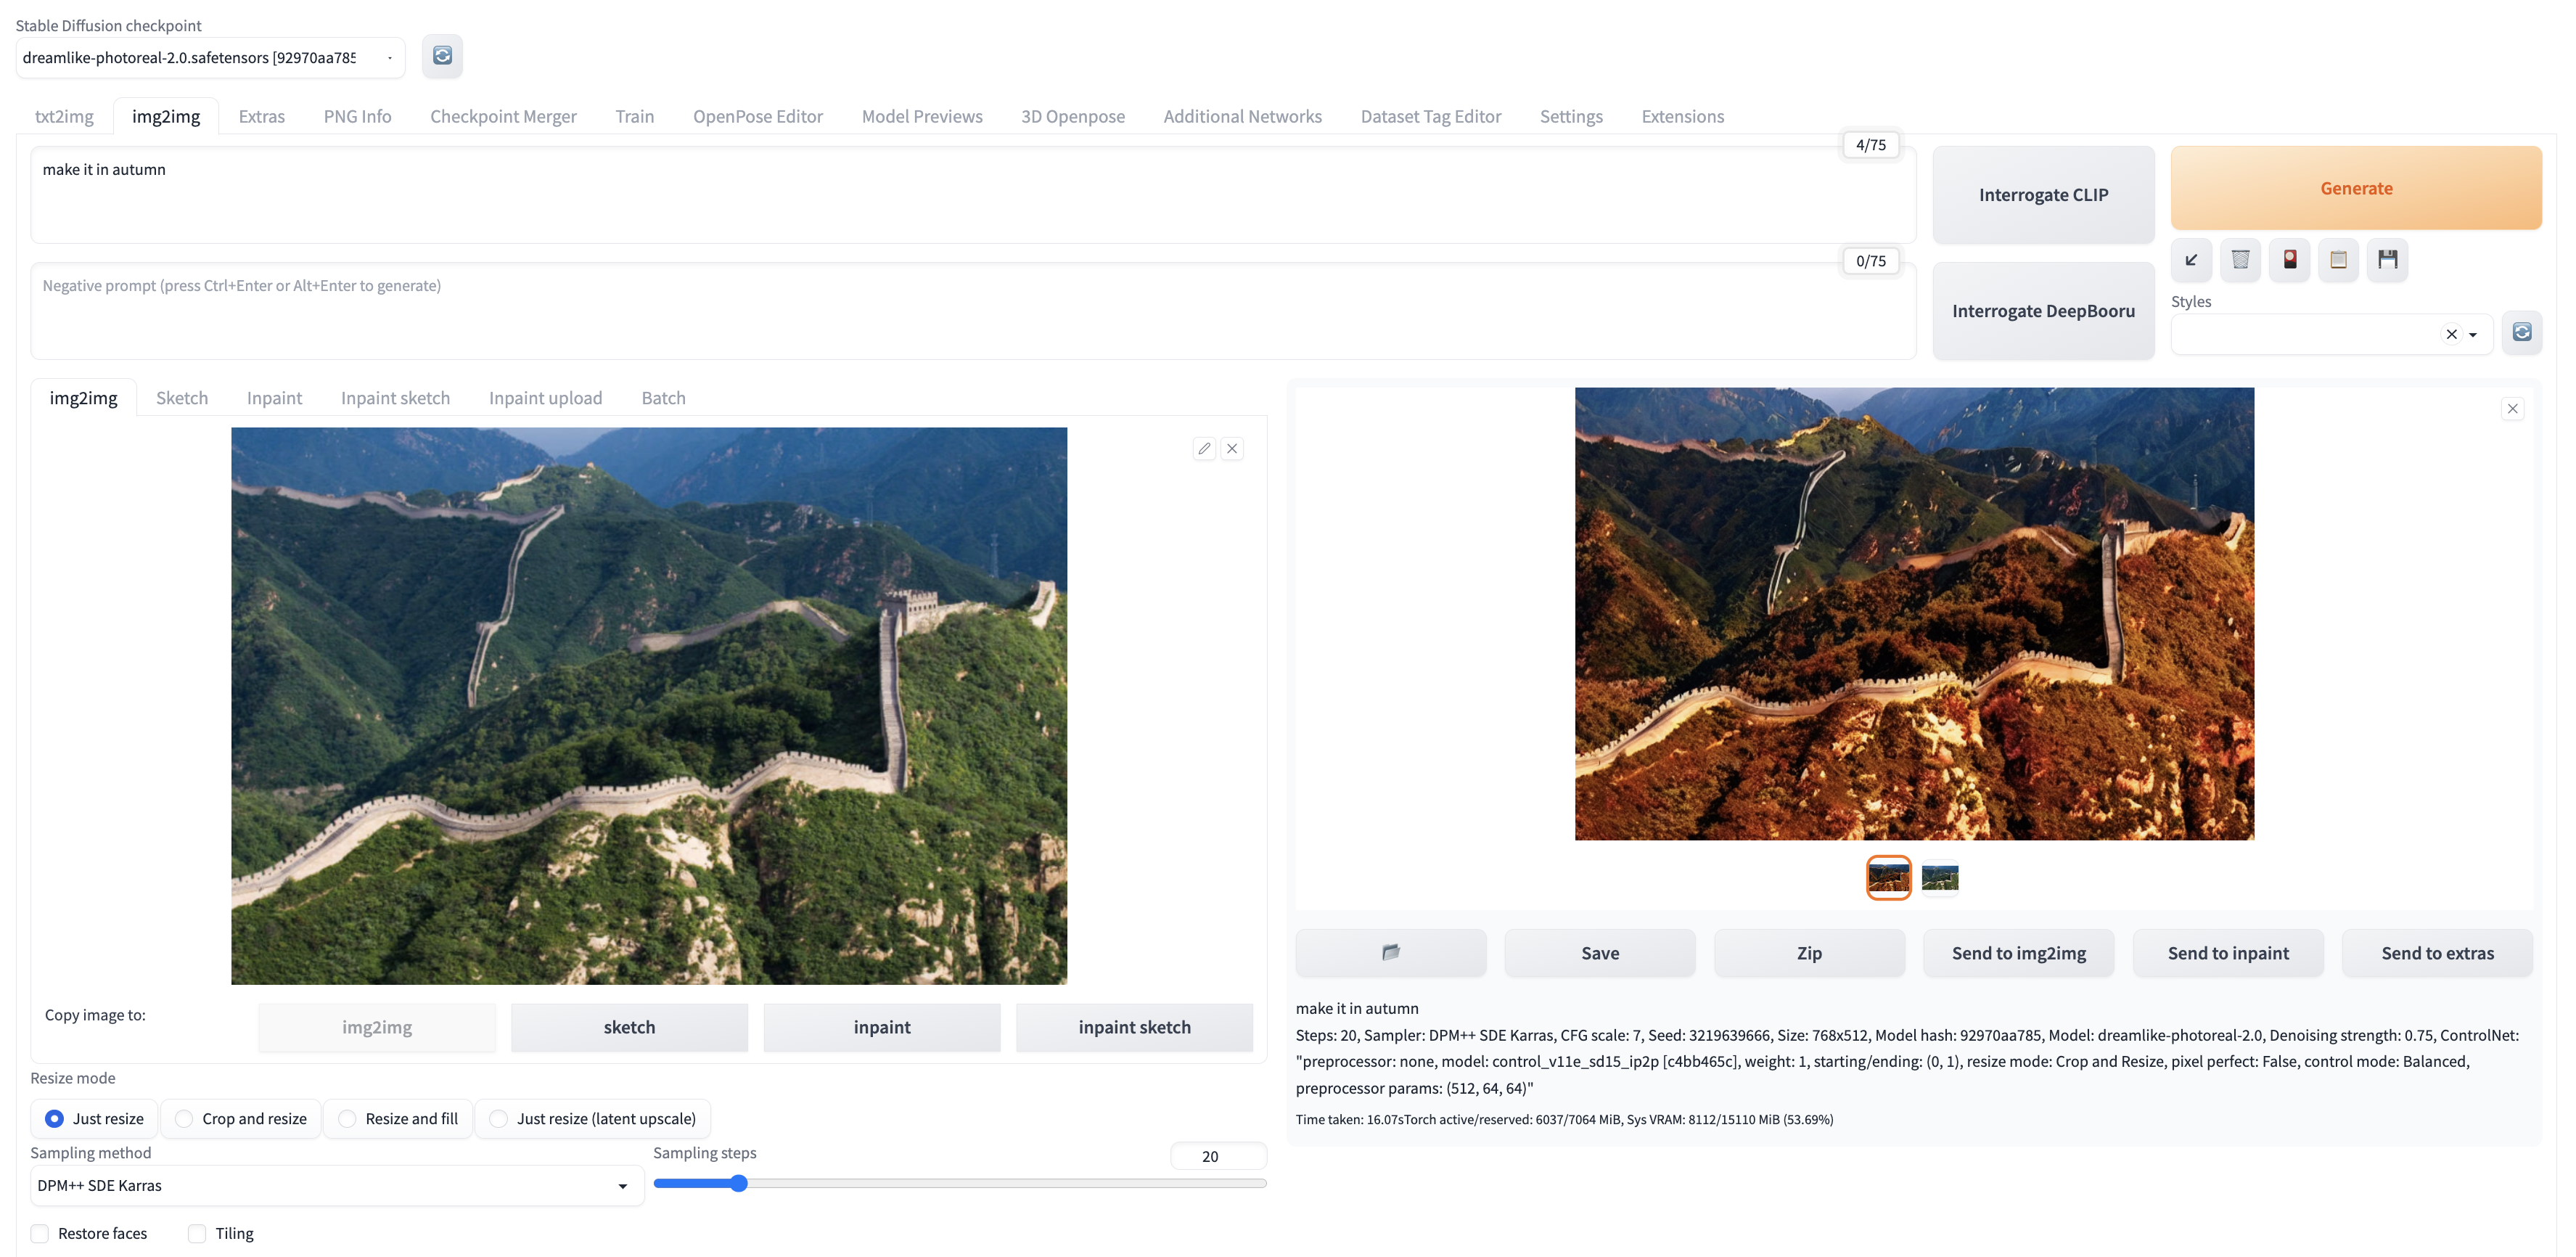This screenshot has width=2576, height=1257.
Task: Open the Inpaint sketch sub-tab
Action: [x=395, y=398]
